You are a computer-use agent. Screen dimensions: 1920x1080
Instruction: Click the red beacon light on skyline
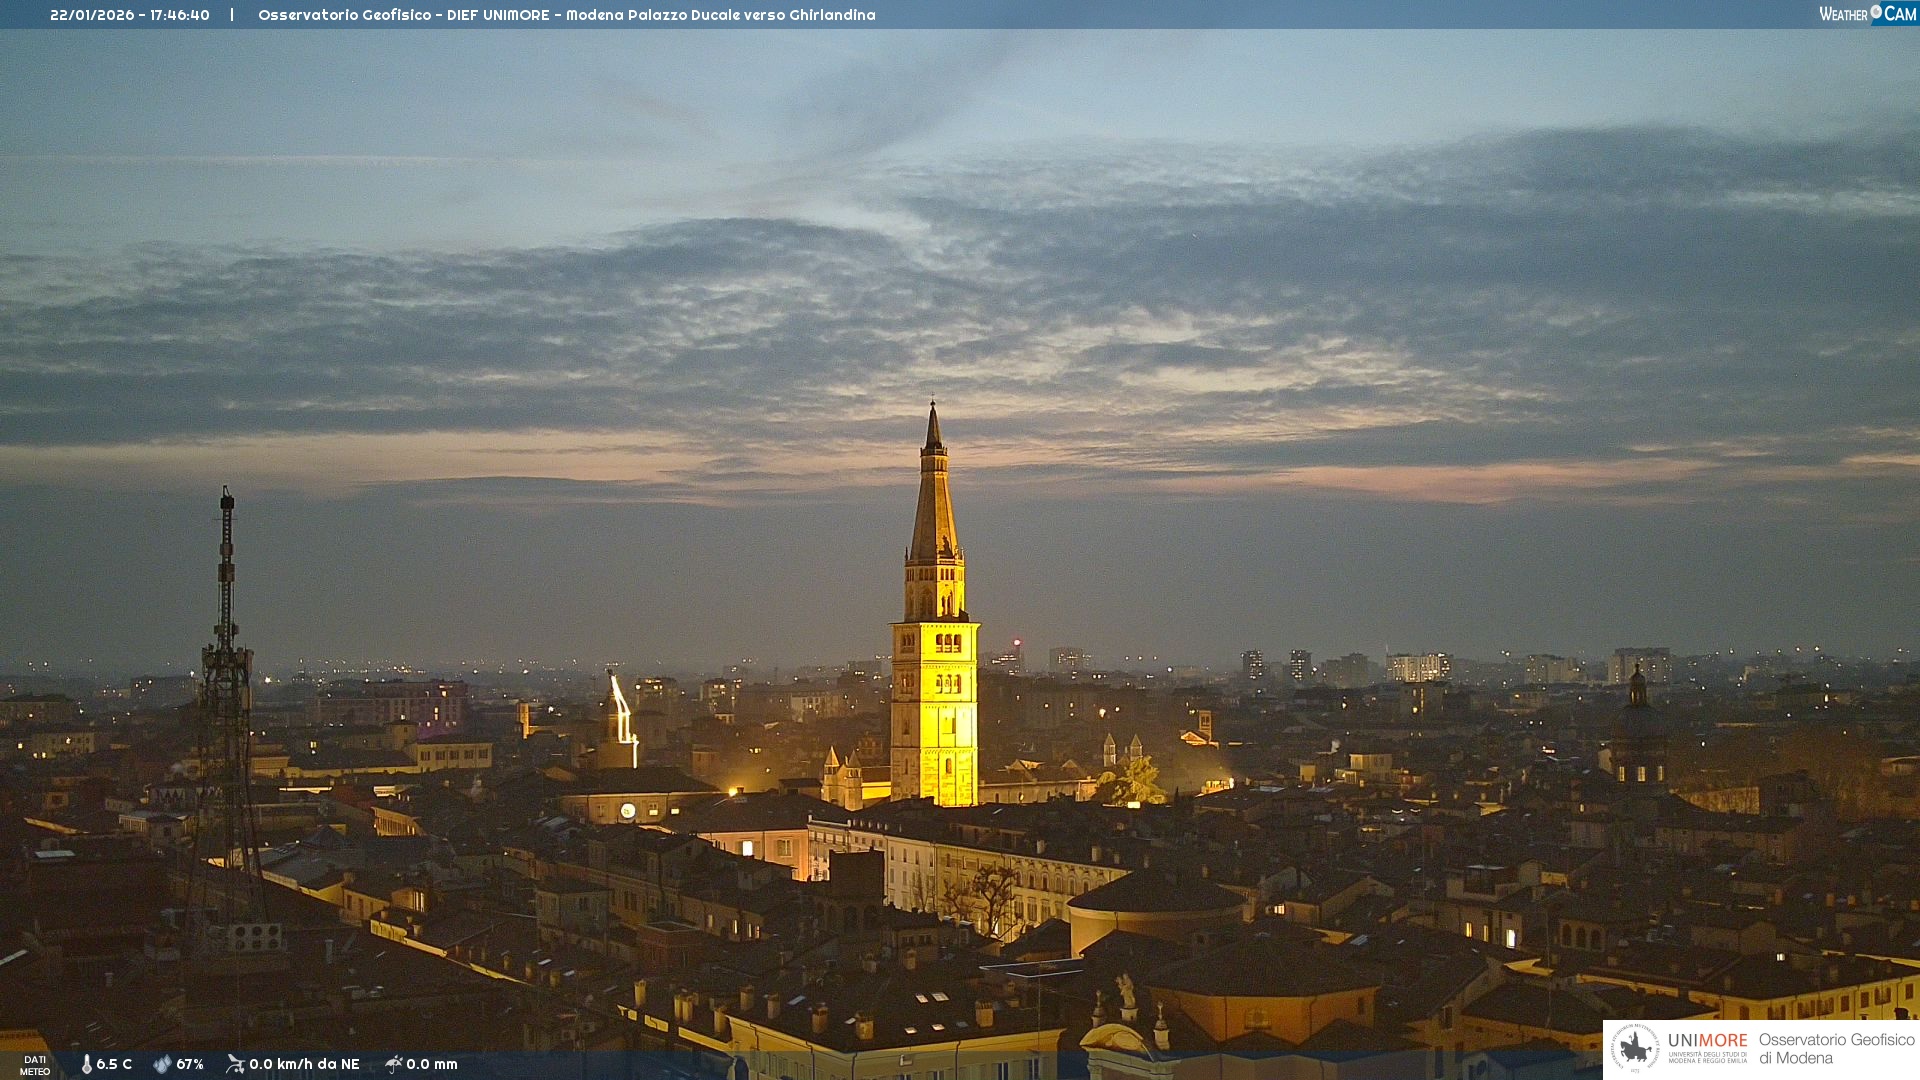tap(1017, 642)
